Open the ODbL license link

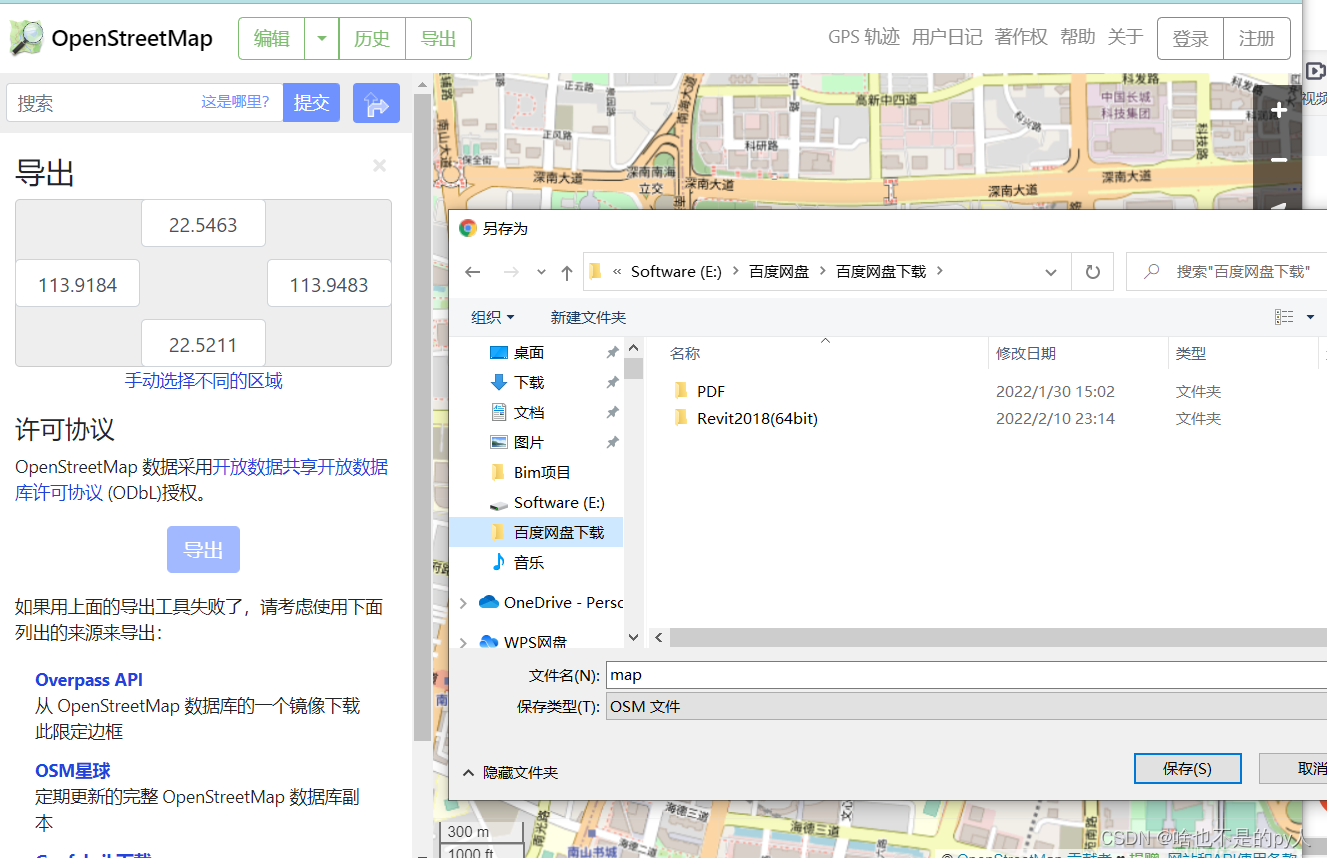[201, 479]
